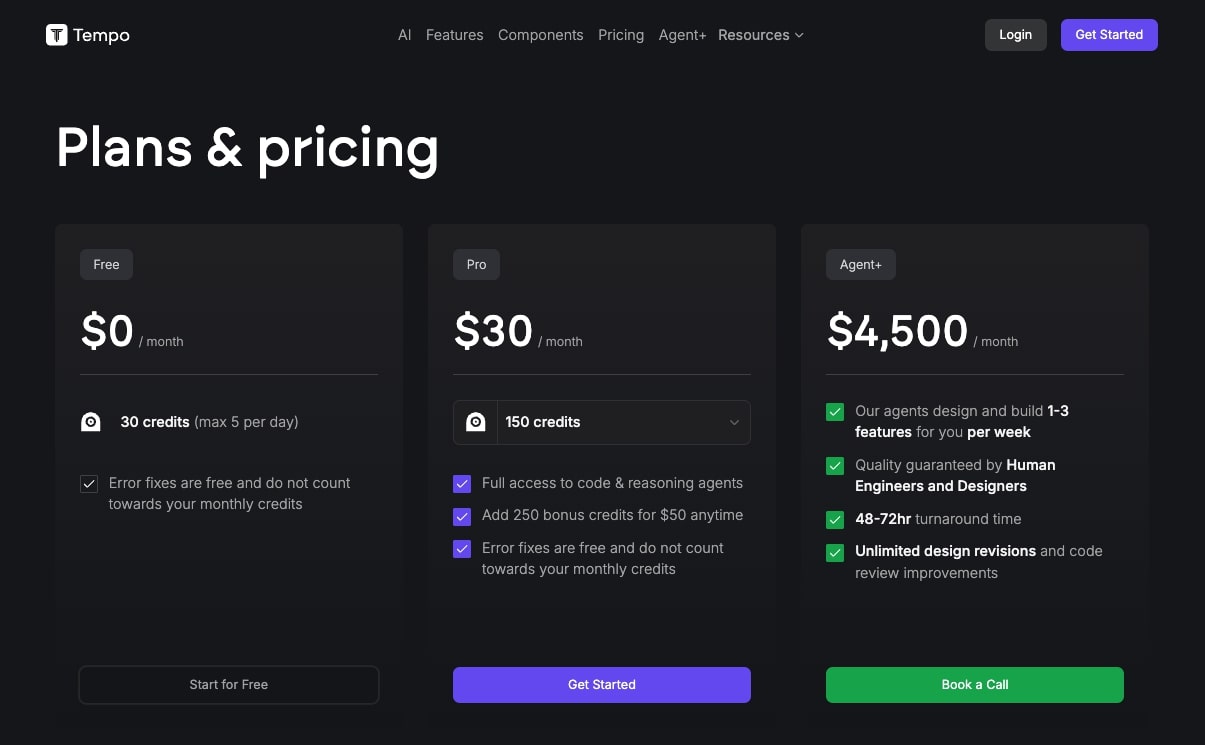Image resolution: width=1205 pixels, height=745 pixels.
Task: Open the Pricing navigation item
Action: [620, 35]
